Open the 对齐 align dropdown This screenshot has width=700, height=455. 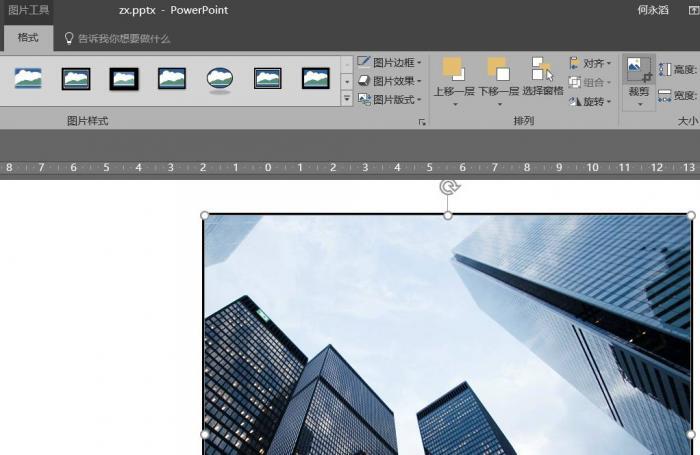point(590,63)
